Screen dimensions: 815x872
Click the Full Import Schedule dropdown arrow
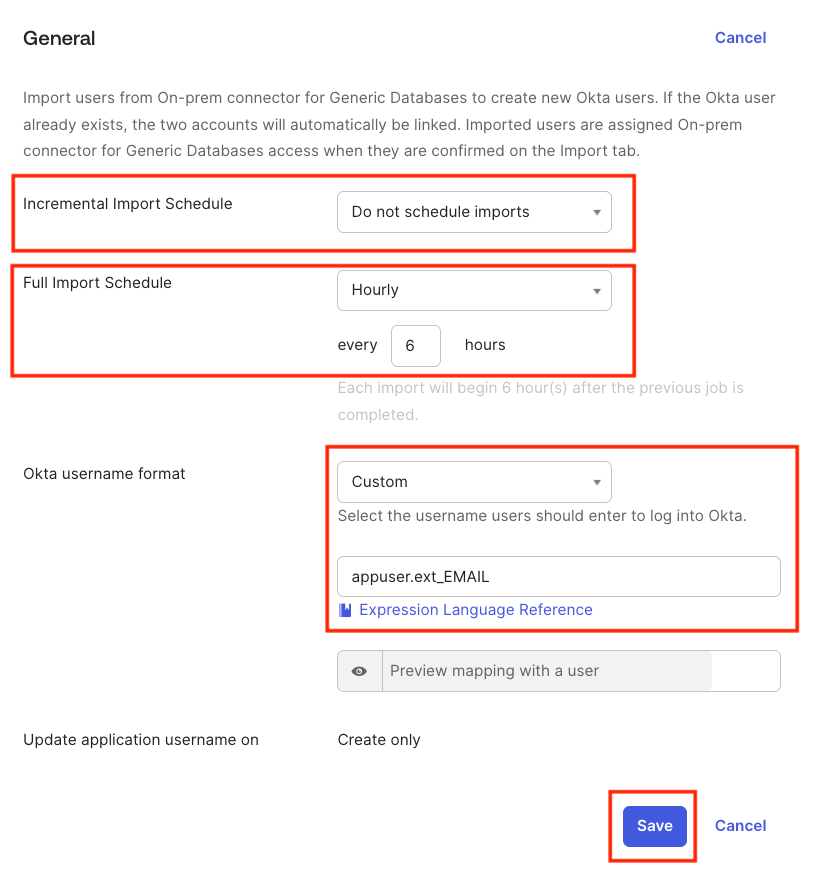coord(597,290)
